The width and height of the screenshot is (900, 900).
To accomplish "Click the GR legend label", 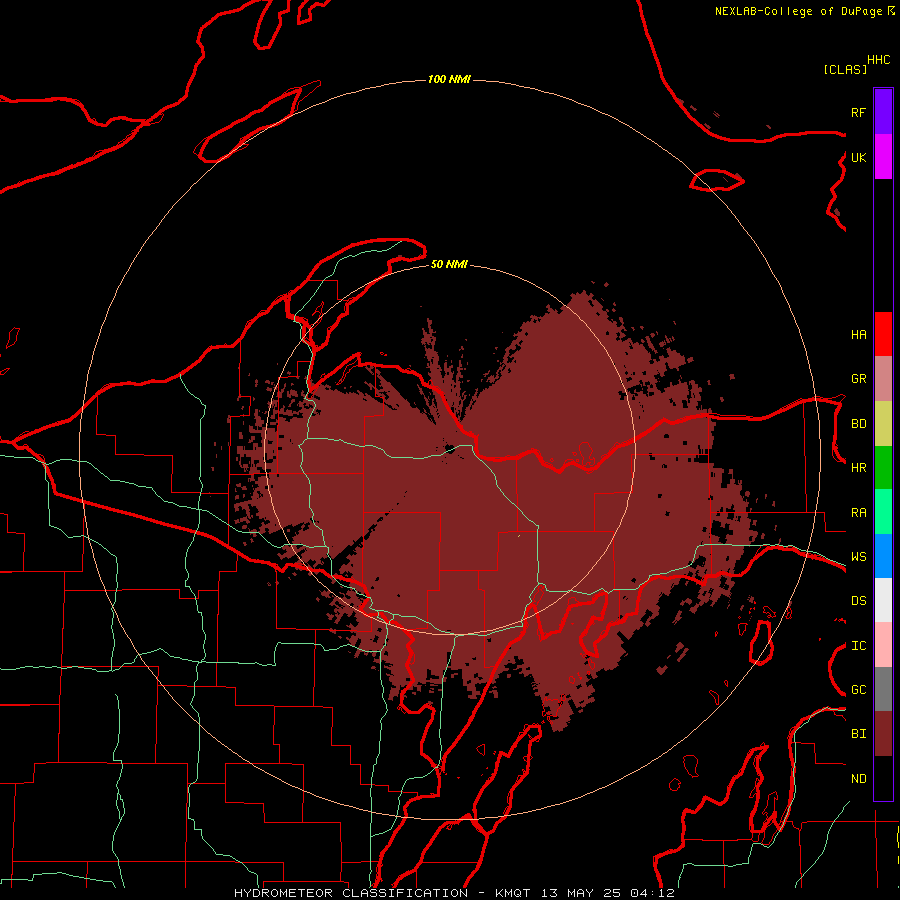I will [858, 379].
